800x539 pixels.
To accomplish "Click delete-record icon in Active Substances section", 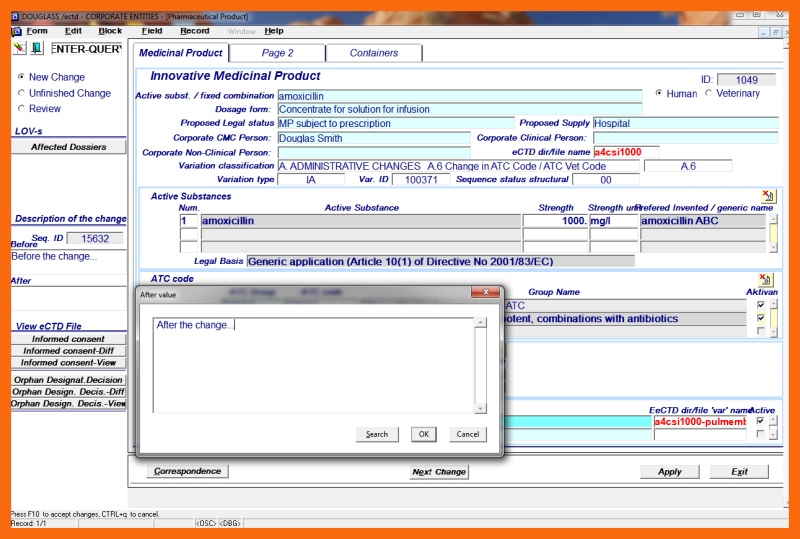I will [768, 195].
